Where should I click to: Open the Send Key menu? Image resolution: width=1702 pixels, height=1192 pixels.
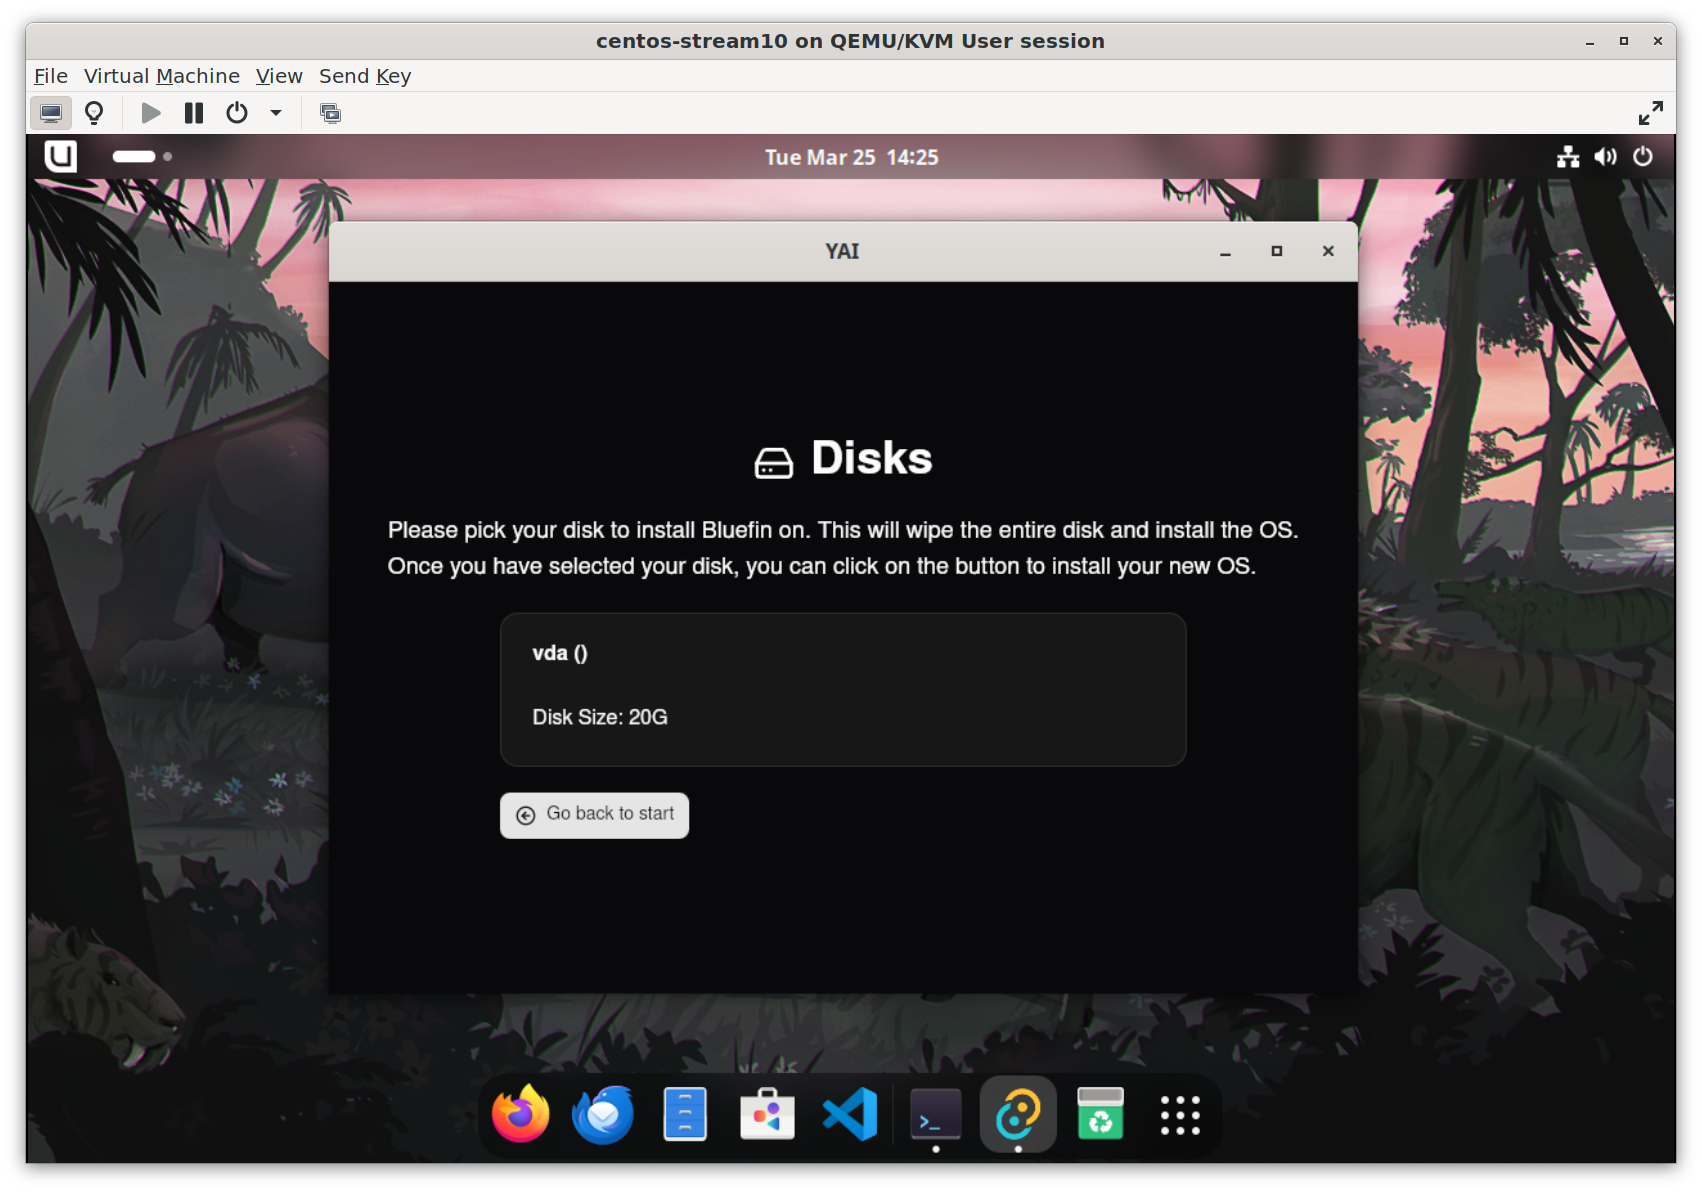click(365, 76)
